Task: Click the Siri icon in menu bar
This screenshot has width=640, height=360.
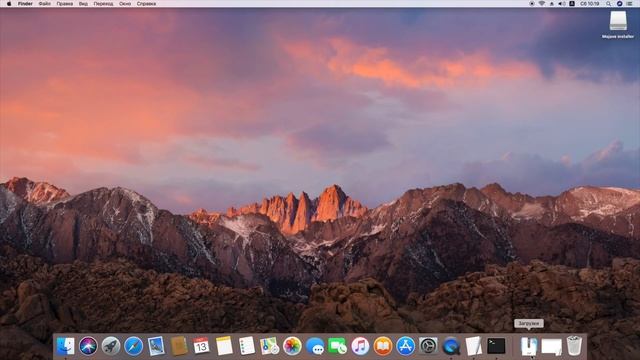Action: tap(619, 4)
